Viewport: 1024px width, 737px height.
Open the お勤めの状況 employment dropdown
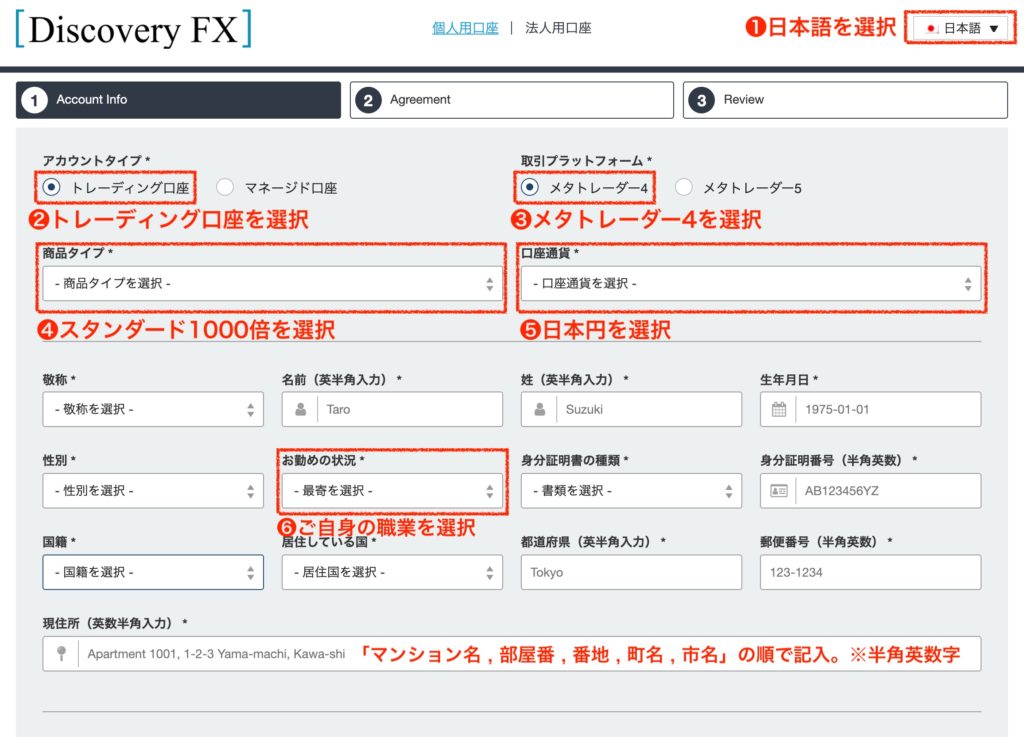pyautogui.click(x=392, y=491)
